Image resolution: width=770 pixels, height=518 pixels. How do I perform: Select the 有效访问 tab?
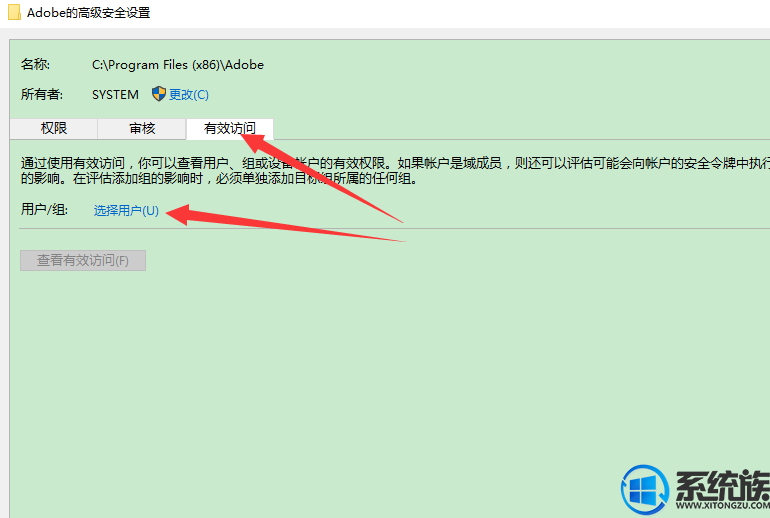230,129
